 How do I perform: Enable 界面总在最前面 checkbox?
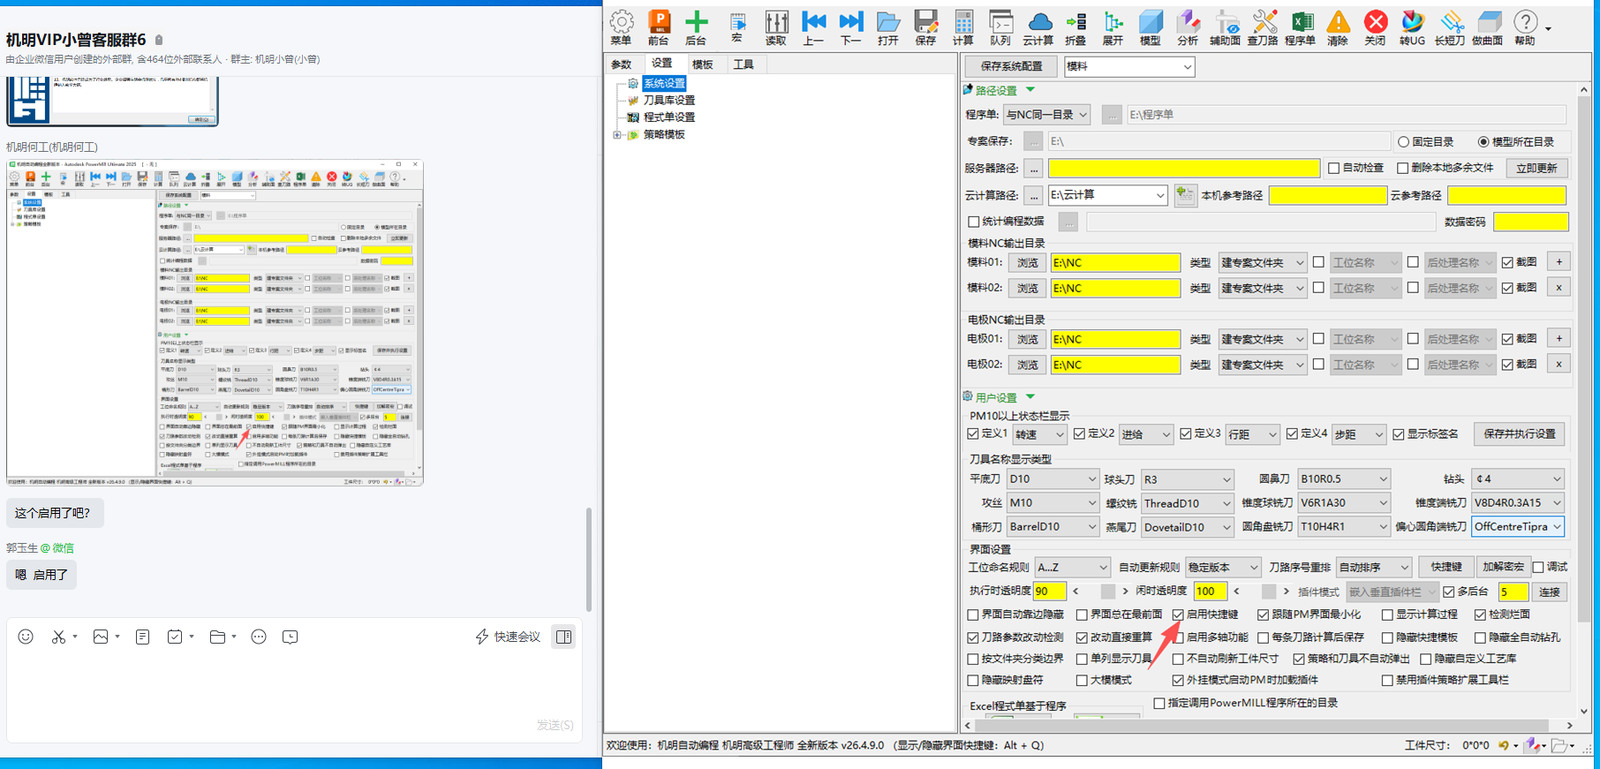[x=1082, y=615]
